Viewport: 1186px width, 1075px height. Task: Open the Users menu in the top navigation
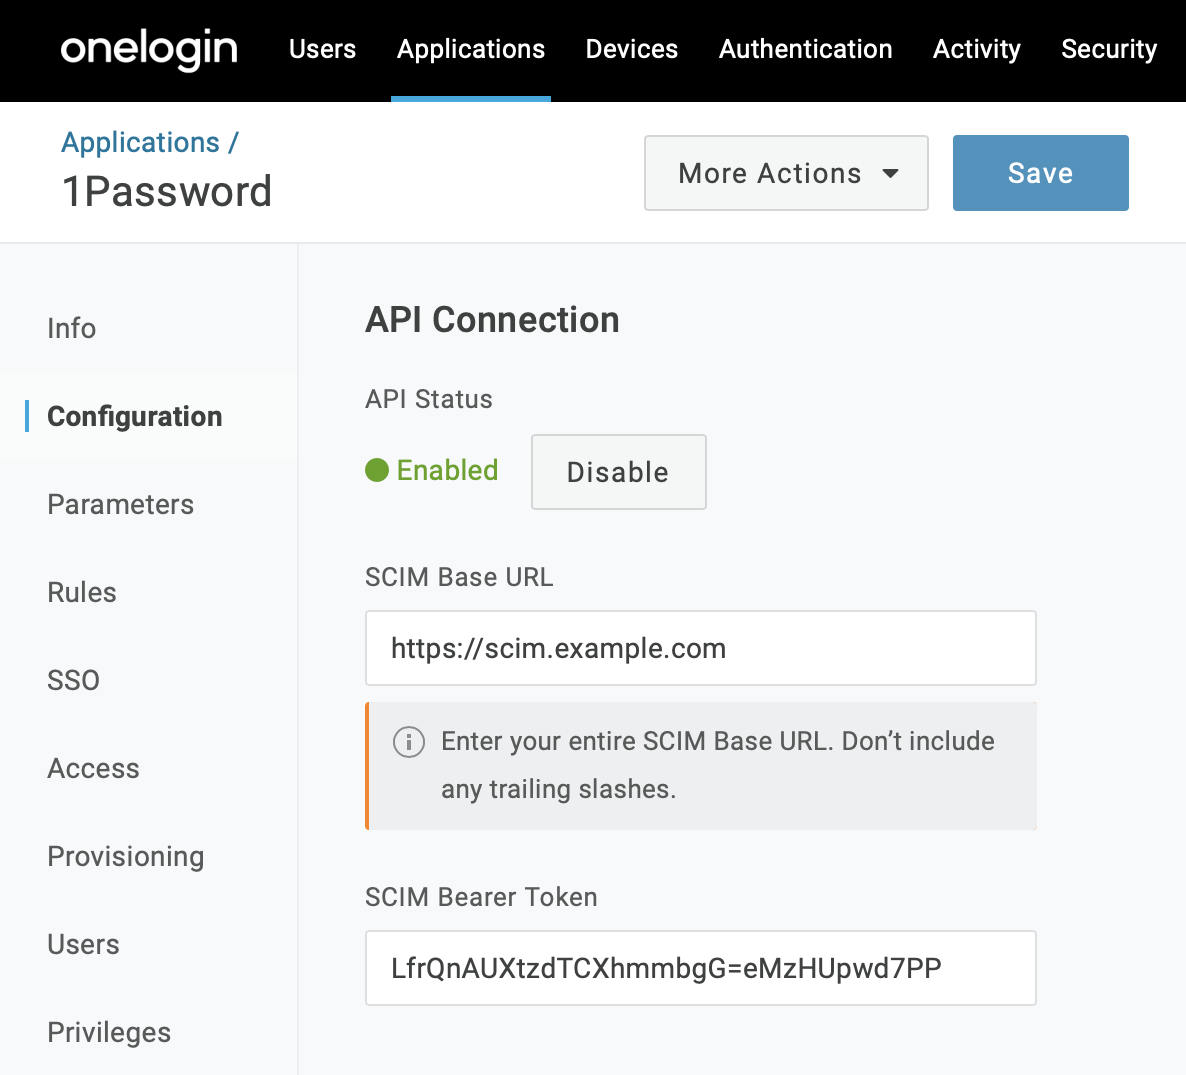pos(322,49)
